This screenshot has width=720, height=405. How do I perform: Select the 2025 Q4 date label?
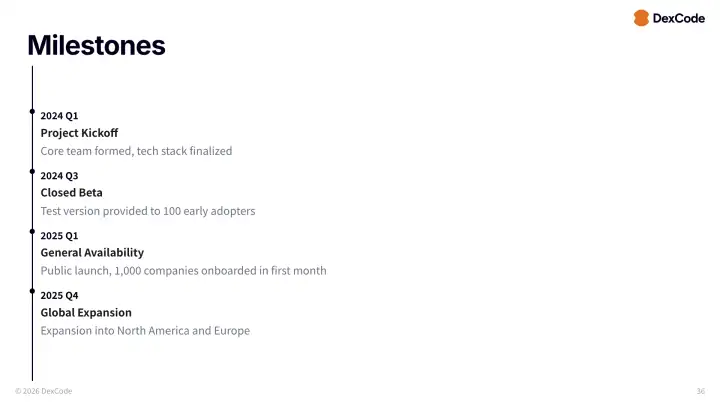click(x=59, y=296)
